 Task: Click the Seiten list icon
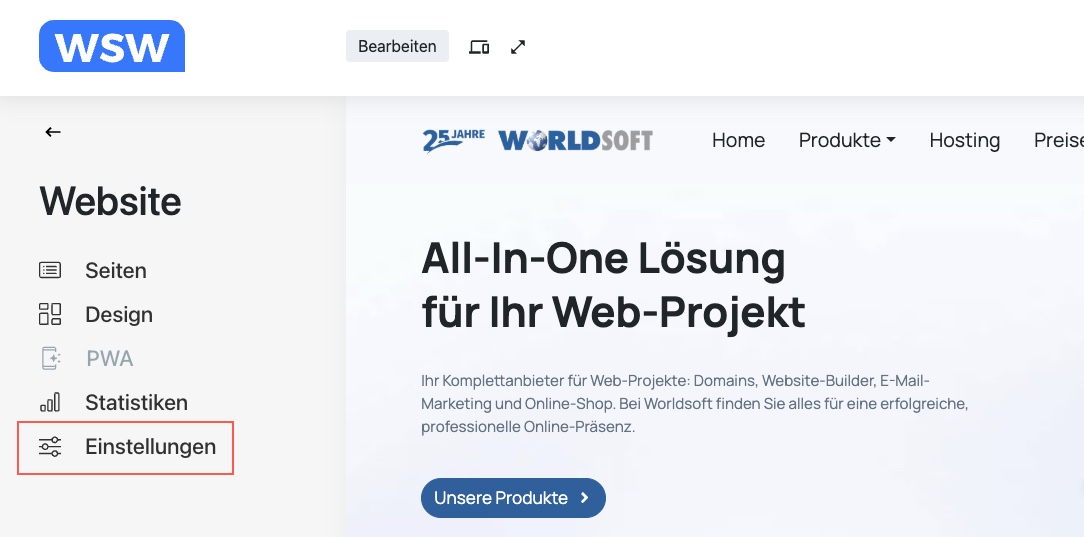(50, 270)
